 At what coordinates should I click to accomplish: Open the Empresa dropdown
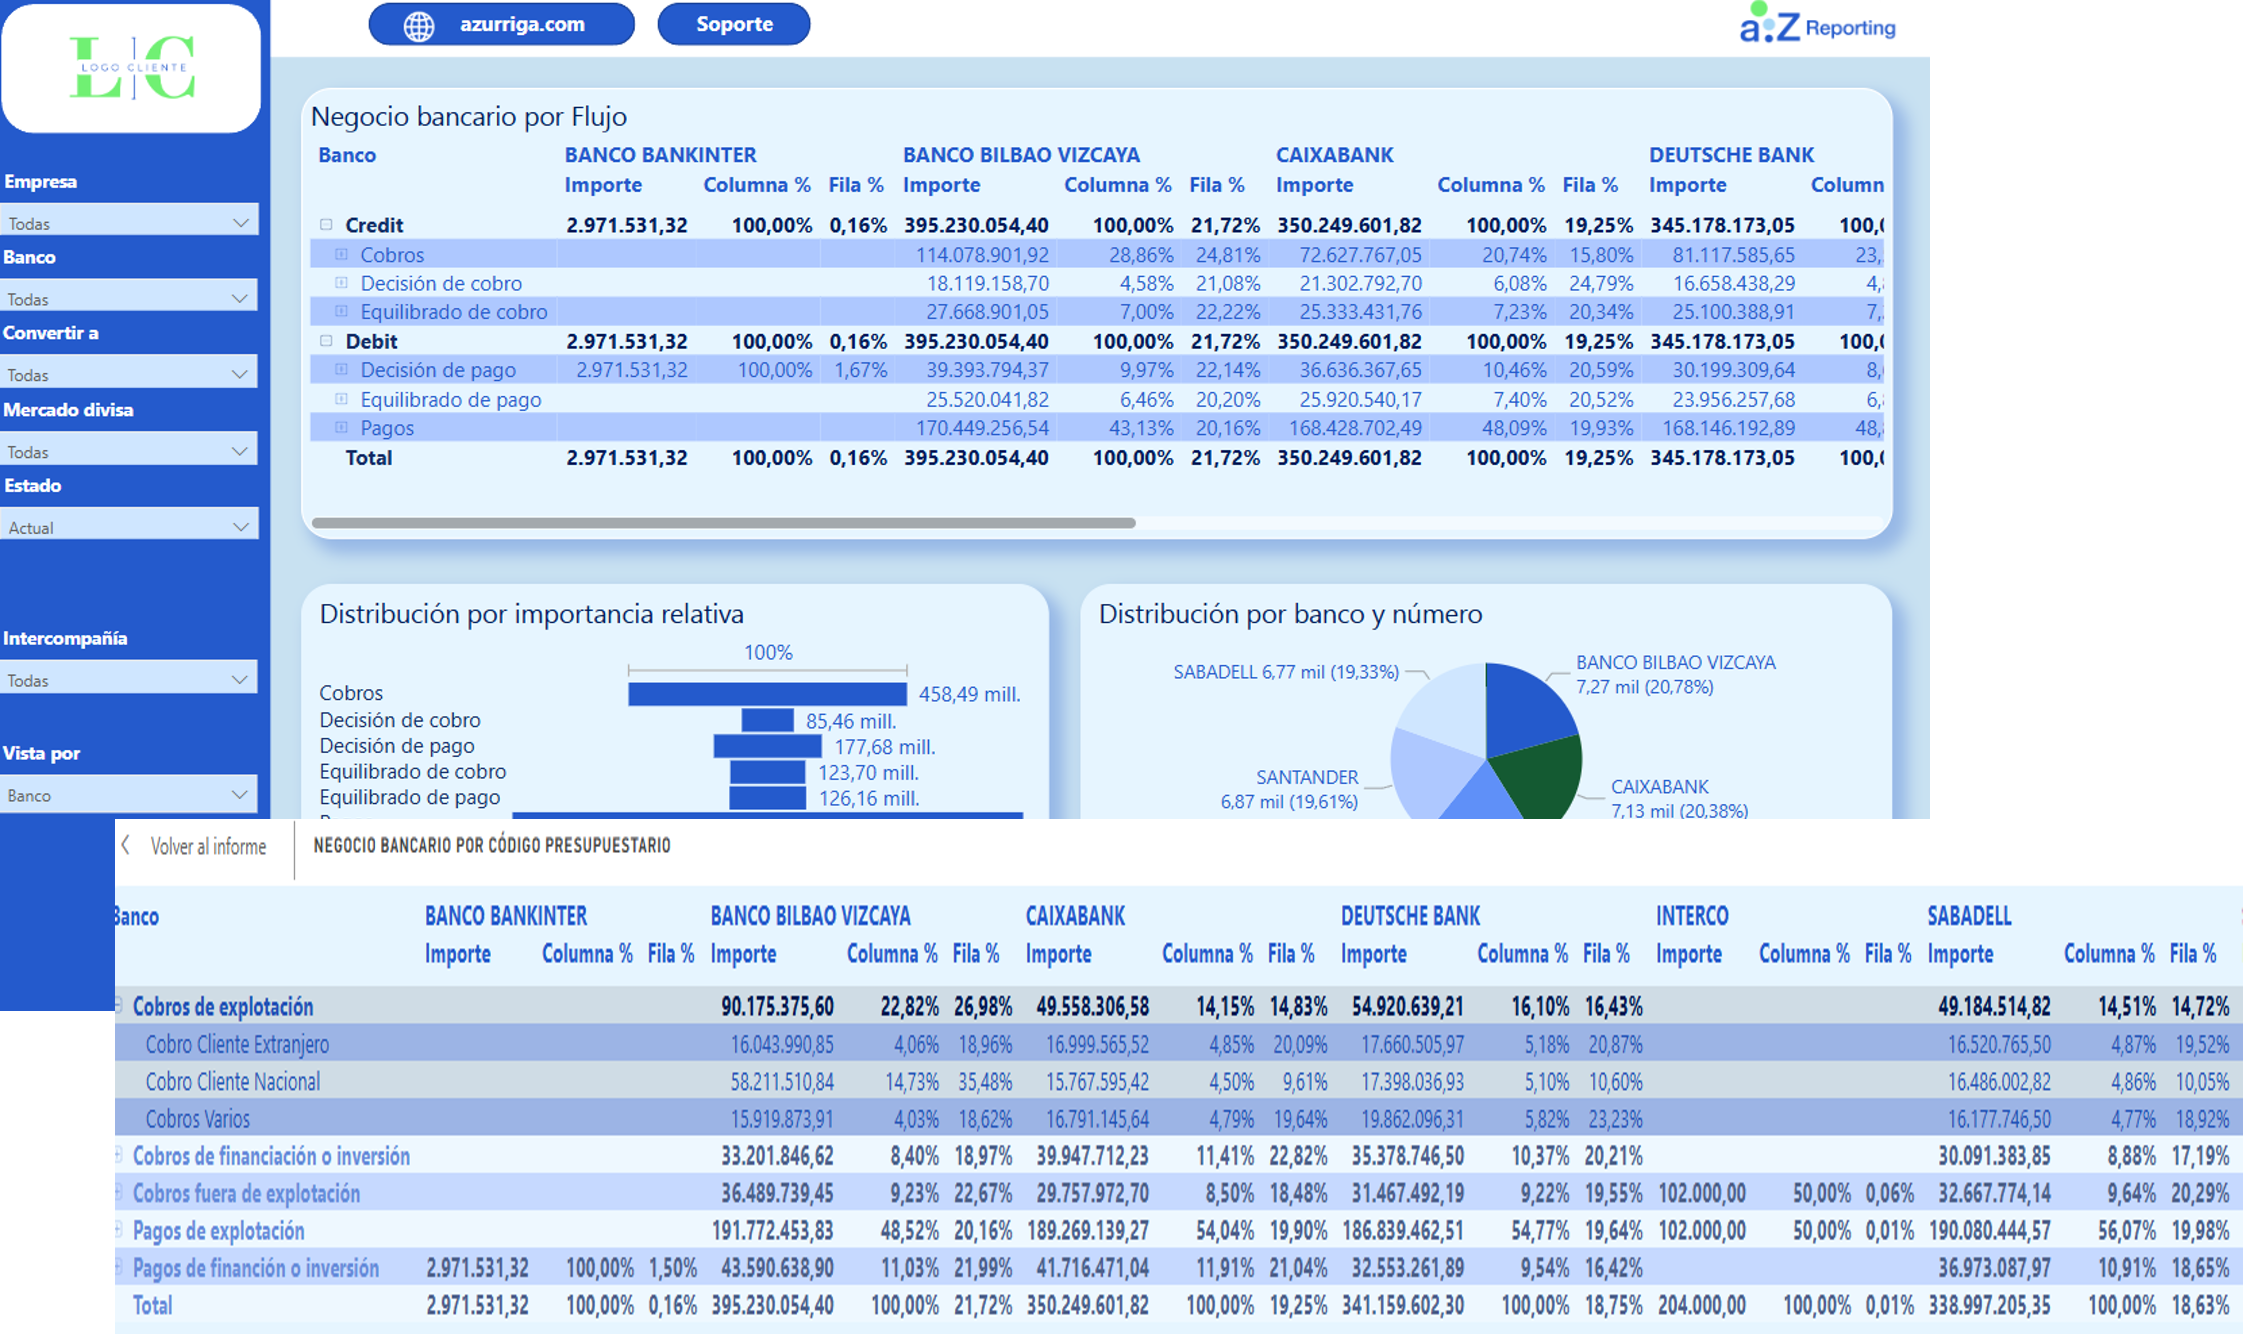point(129,222)
